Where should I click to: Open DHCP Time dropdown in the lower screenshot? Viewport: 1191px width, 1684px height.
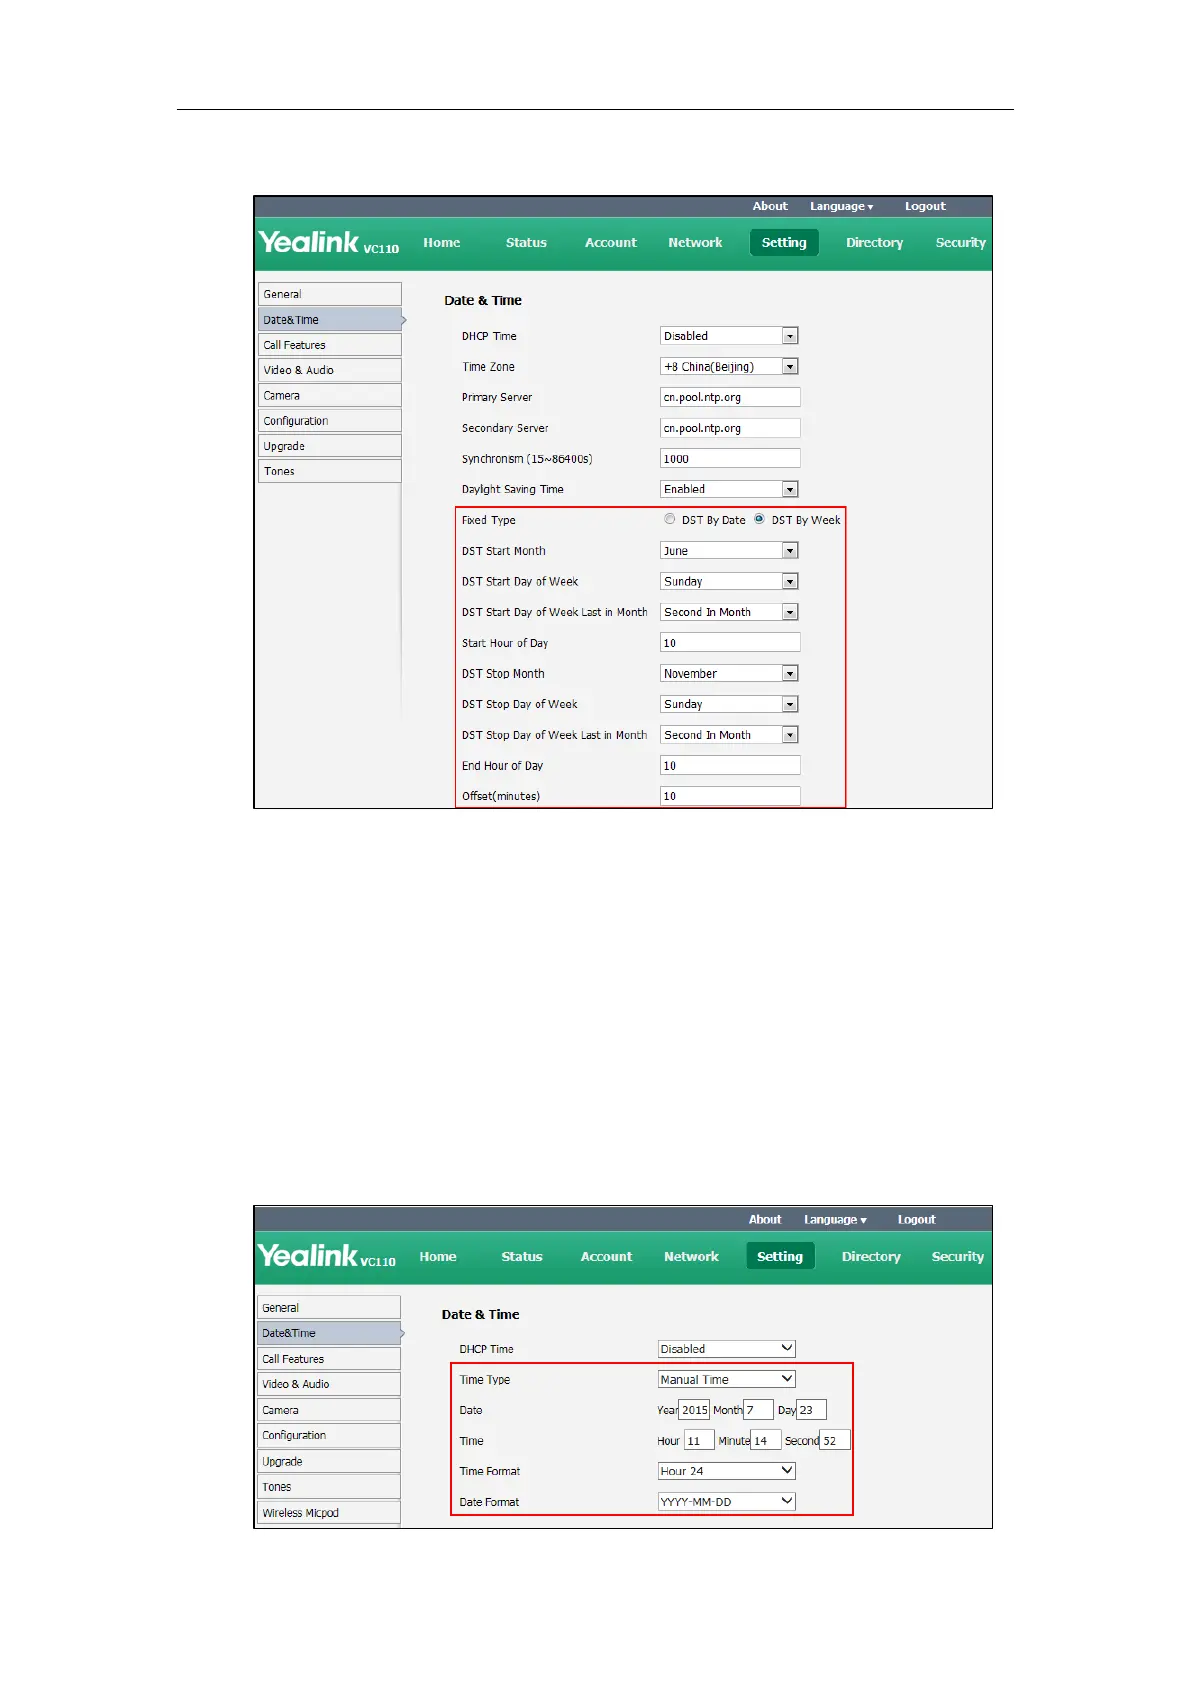(726, 1349)
